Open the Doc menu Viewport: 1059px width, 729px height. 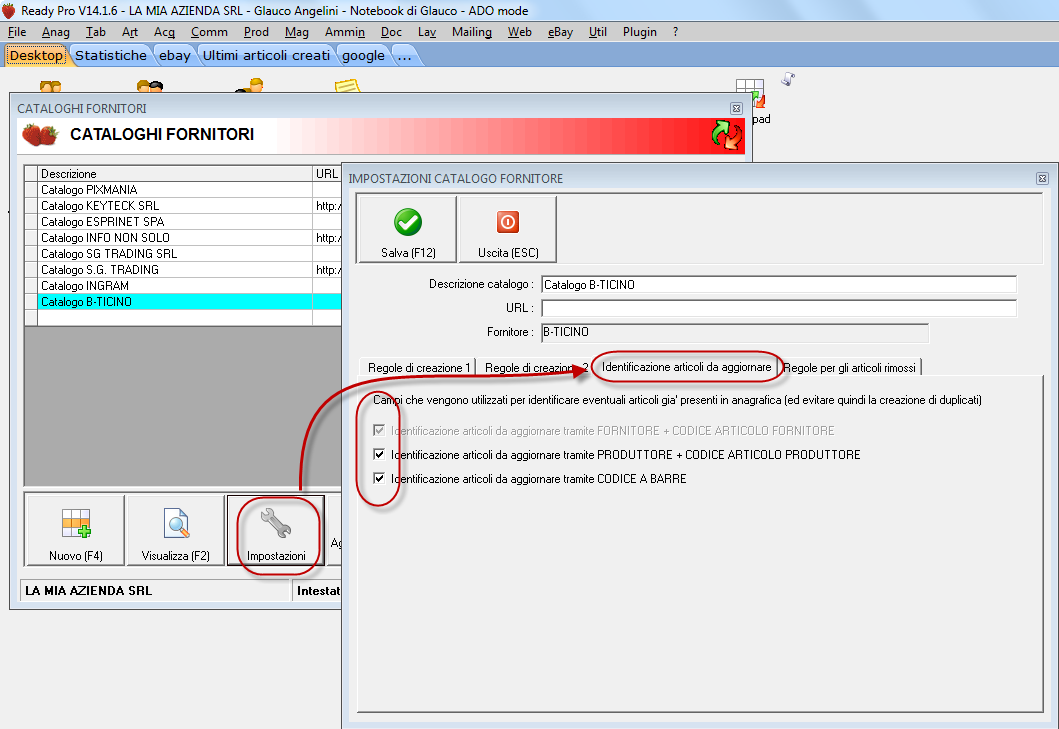tap(391, 32)
